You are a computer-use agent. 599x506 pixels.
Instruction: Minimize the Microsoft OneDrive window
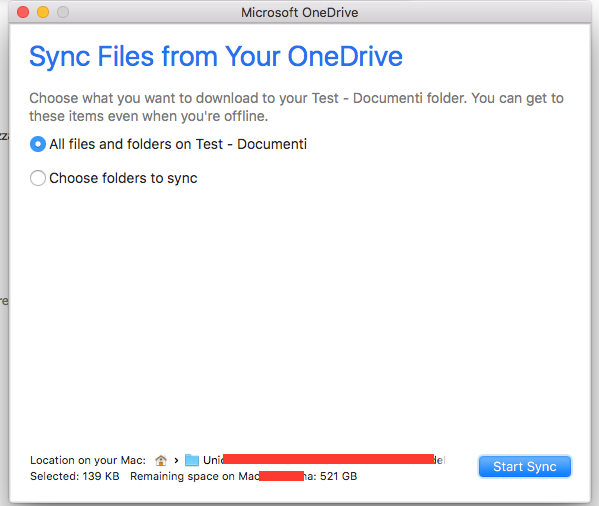(43, 12)
